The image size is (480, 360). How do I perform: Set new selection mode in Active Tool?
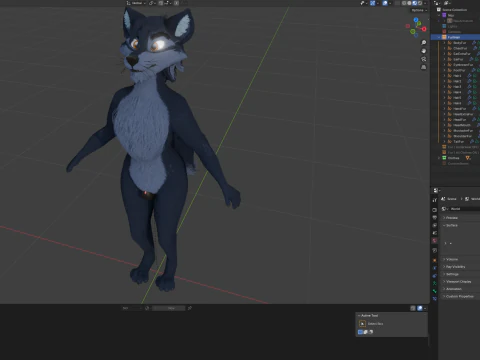tap(360, 332)
